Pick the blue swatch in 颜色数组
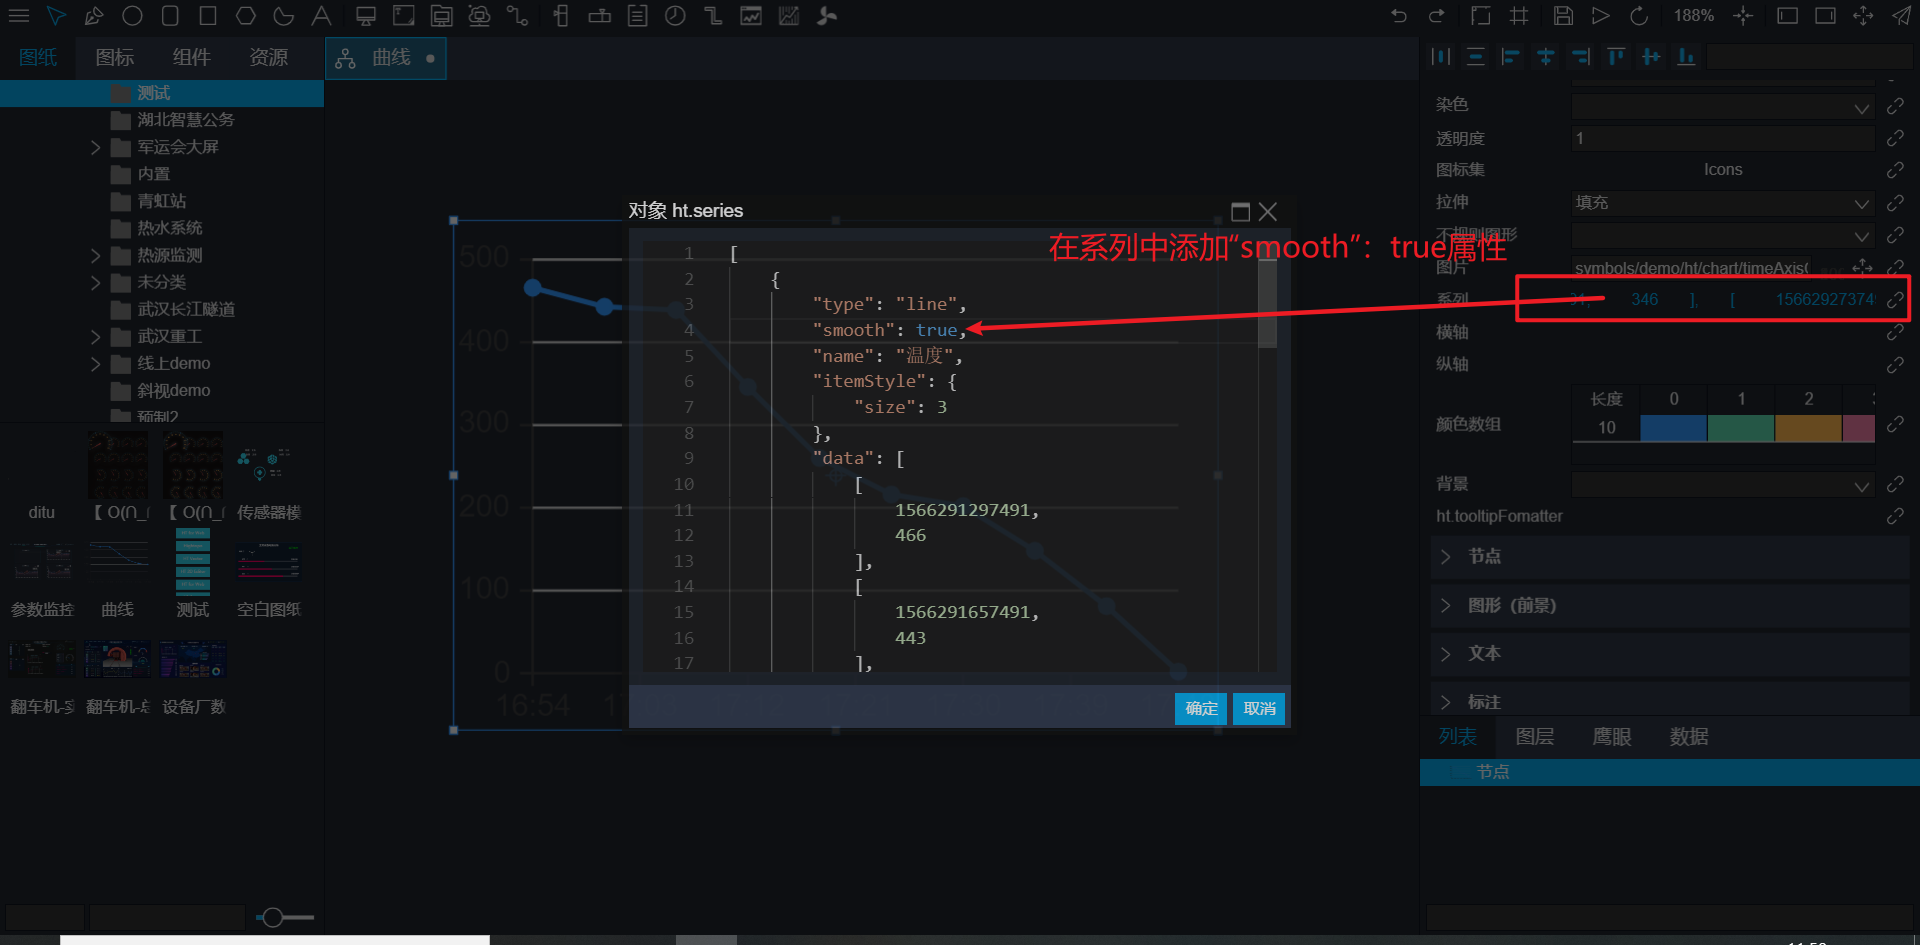 pyautogui.click(x=1673, y=428)
